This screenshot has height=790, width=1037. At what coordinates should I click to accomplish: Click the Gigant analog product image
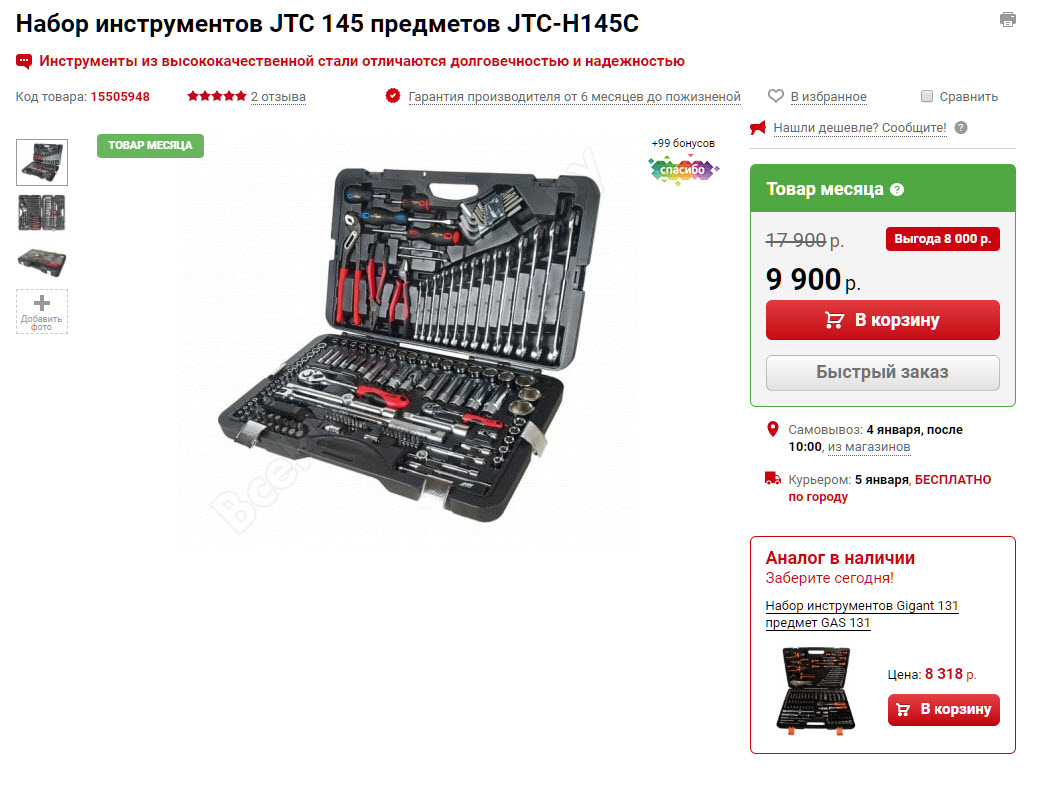(815, 690)
